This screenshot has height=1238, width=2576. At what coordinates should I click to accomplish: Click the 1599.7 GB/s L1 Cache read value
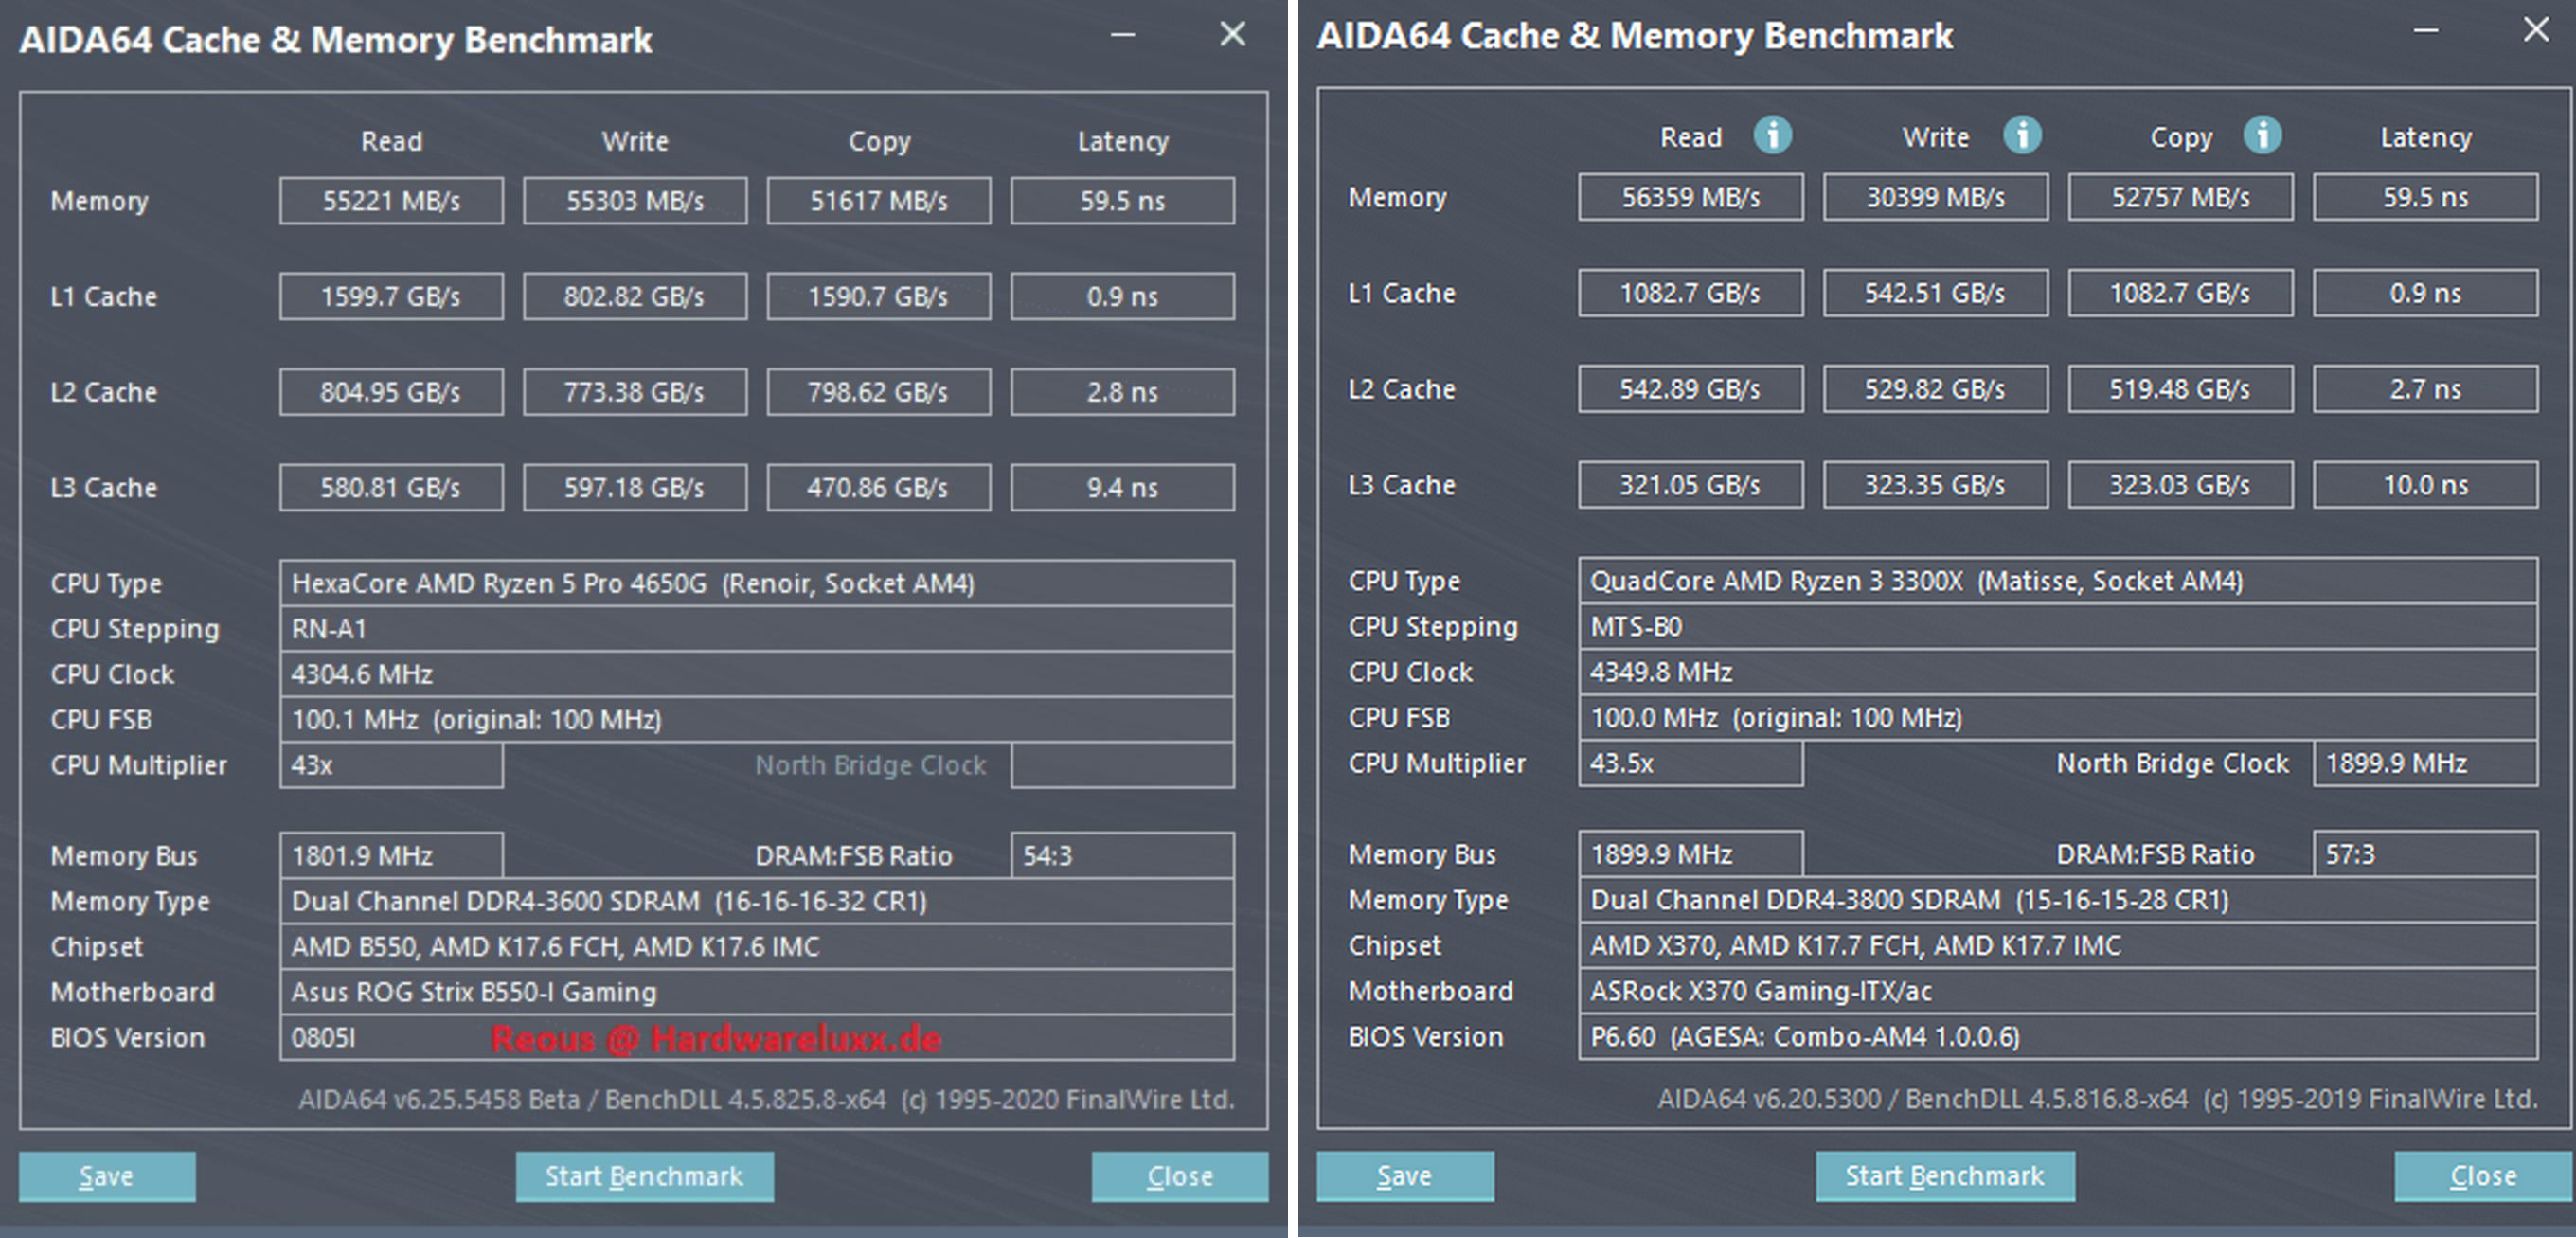point(391,297)
